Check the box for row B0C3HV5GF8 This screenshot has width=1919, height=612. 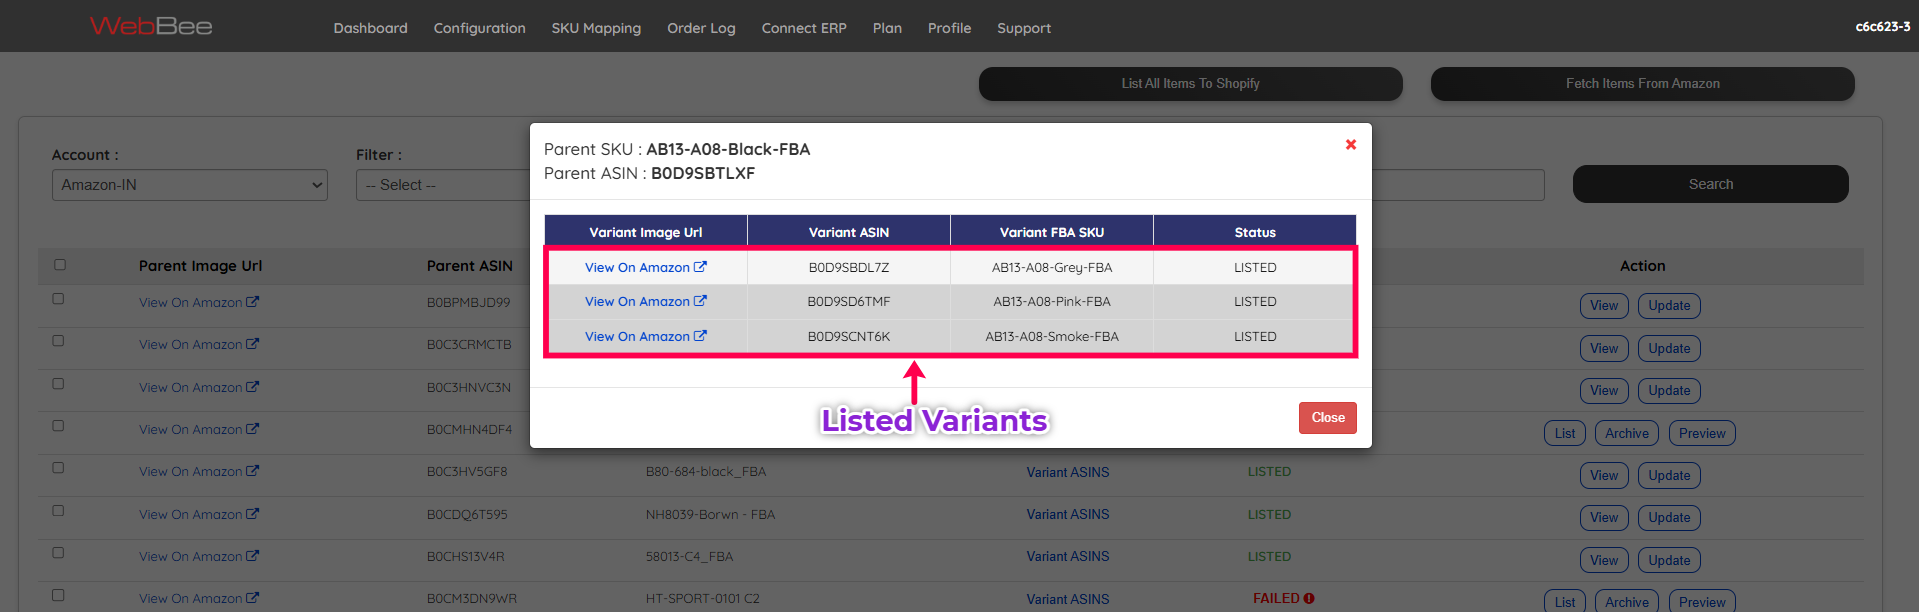point(58,468)
